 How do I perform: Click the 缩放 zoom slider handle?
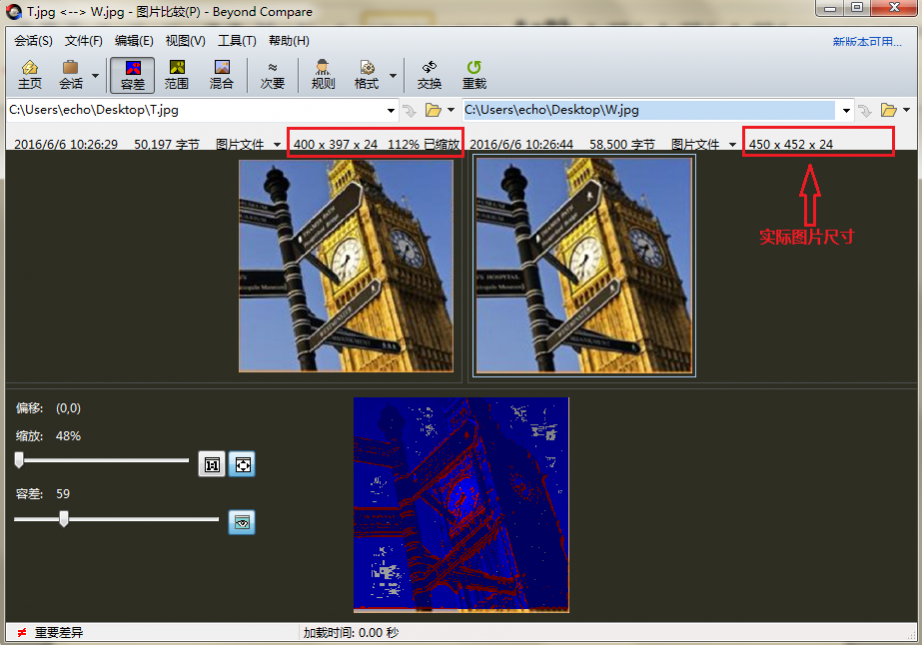pos(19,460)
